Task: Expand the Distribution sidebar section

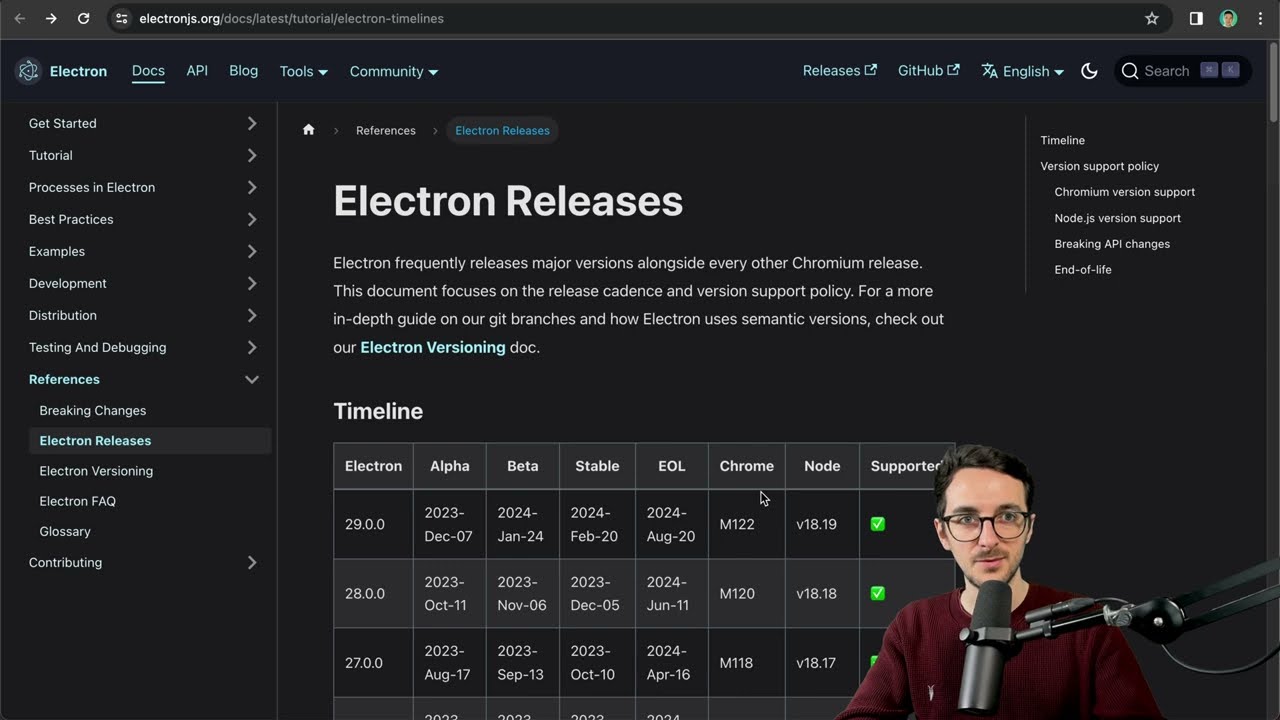Action: click(144, 315)
